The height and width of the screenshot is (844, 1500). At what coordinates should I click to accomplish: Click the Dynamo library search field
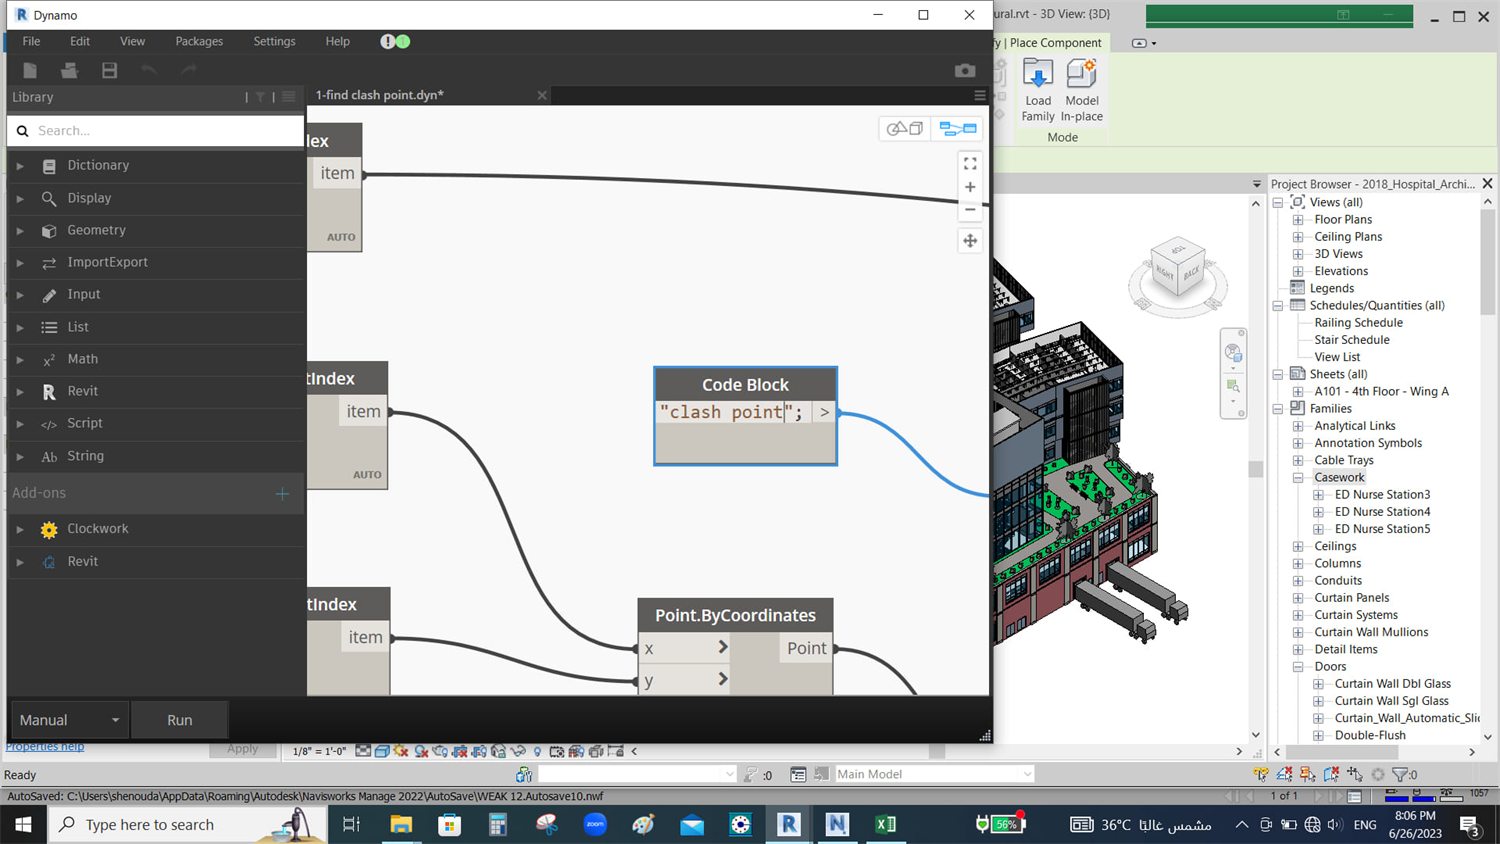tap(156, 131)
